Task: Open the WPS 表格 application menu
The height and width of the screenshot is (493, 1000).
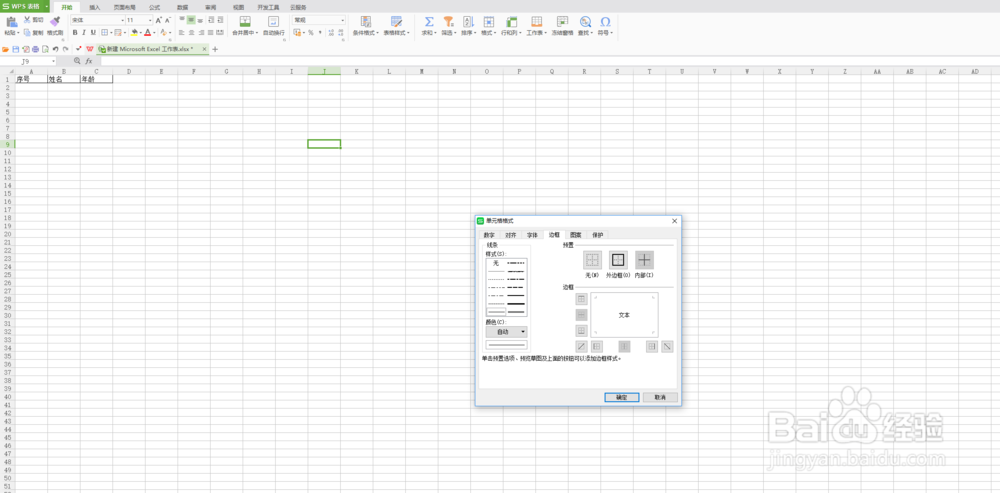Action: tap(25, 6)
